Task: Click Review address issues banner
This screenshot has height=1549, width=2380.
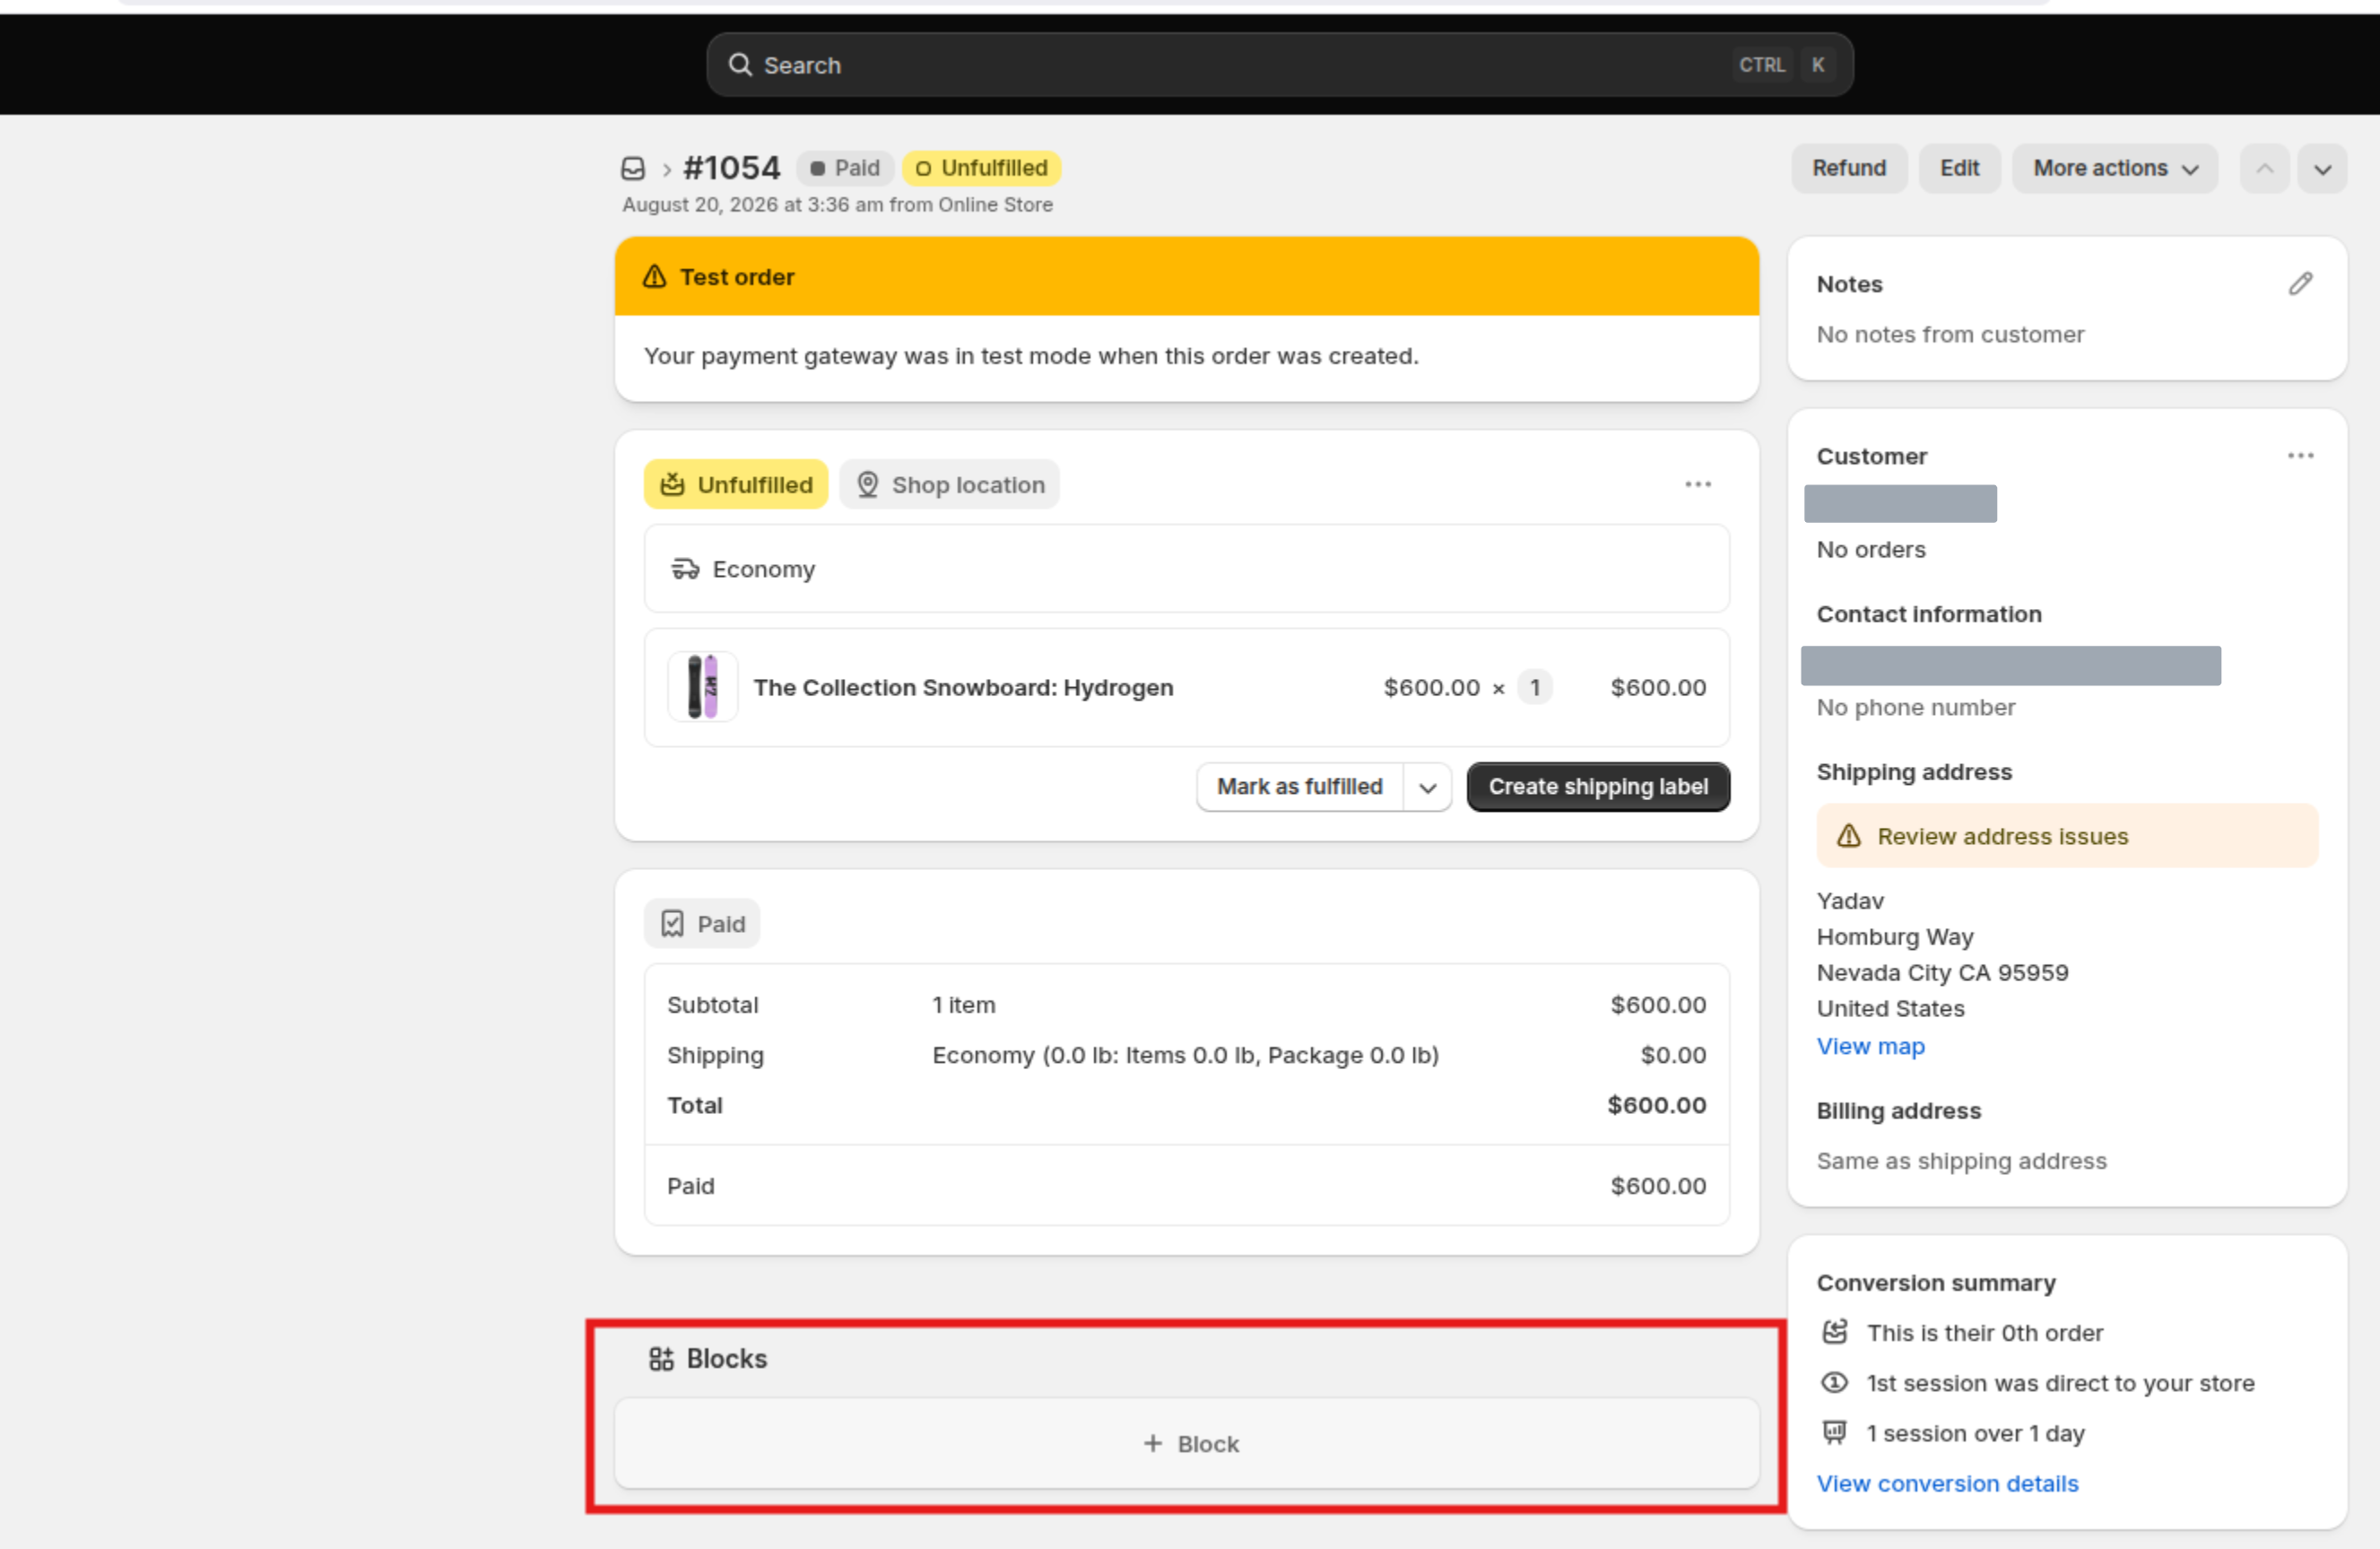Action: click(2066, 836)
